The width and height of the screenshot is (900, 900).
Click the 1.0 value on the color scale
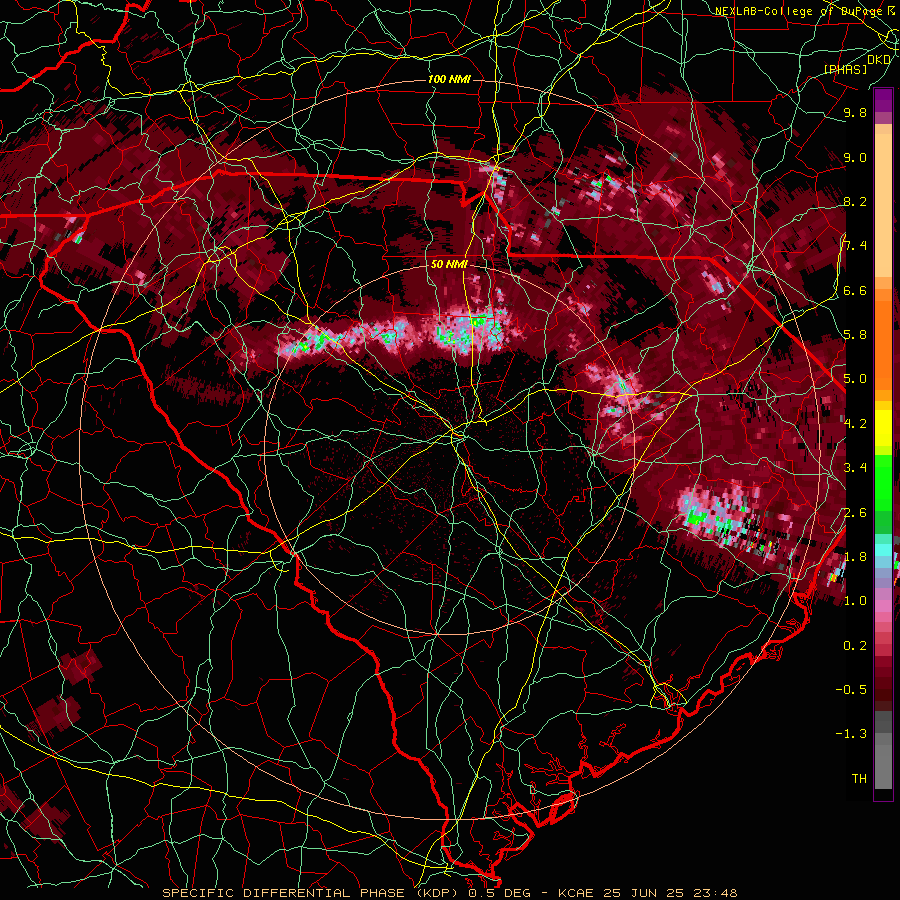(x=855, y=601)
